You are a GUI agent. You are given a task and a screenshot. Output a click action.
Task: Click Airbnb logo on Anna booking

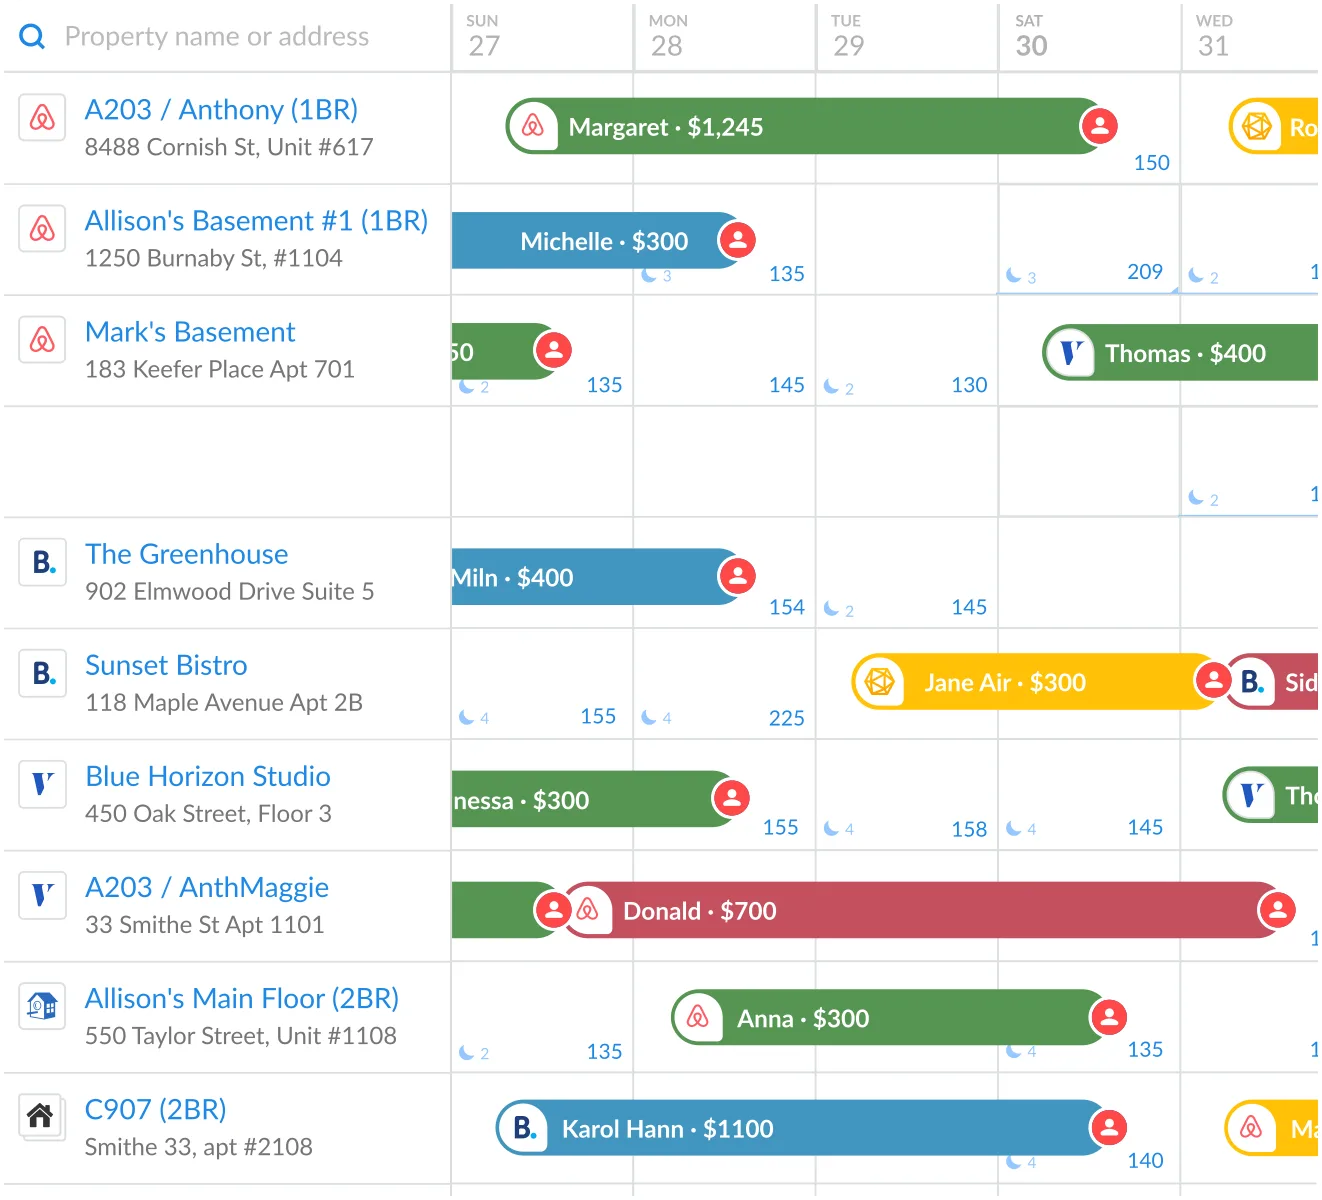pos(698,1018)
